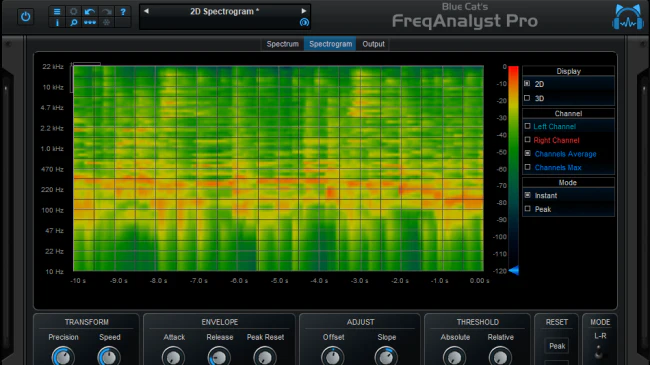Image resolution: width=650 pixels, height=365 pixels.
Task: Click the ADJUST section title
Action: 361,322
